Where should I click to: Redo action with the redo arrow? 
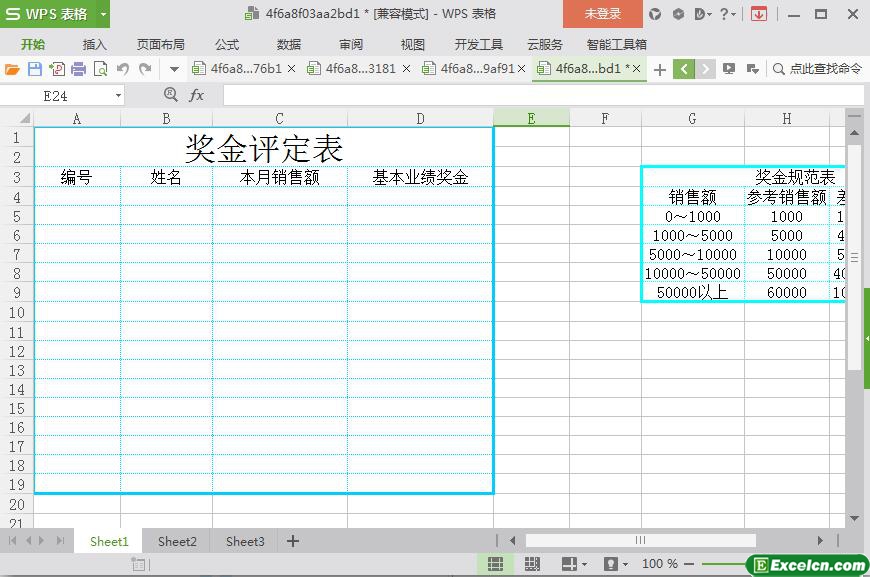pyautogui.click(x=145, y=69)
